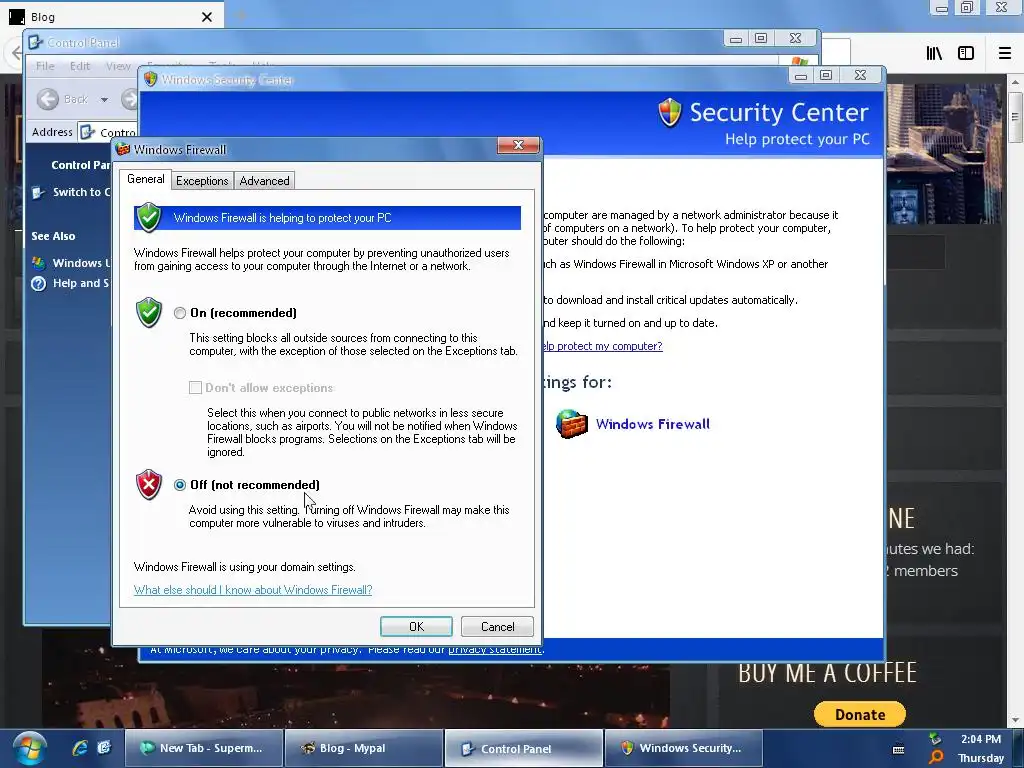Click the firewall brick wall icon in Security Center
This screenshot has width=1024, height=768.
[x=571, y=424]
